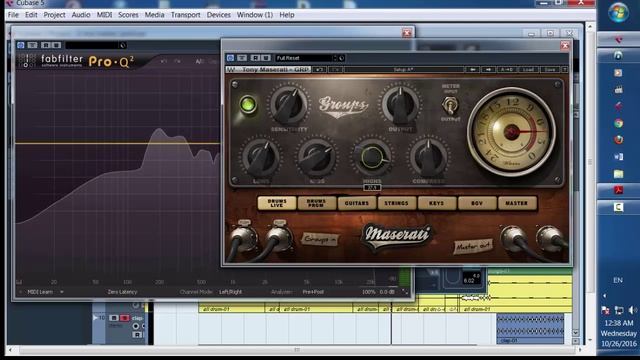Select the Drums Live preset button
Screen dimensions: 640x360
point(277,203)
